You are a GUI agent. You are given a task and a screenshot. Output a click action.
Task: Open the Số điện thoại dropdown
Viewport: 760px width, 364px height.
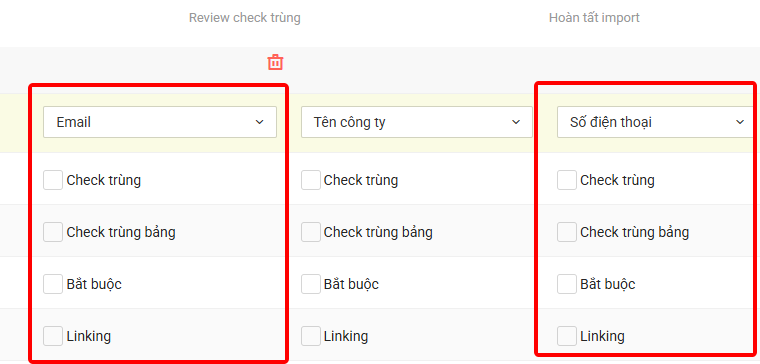point(655,122)
